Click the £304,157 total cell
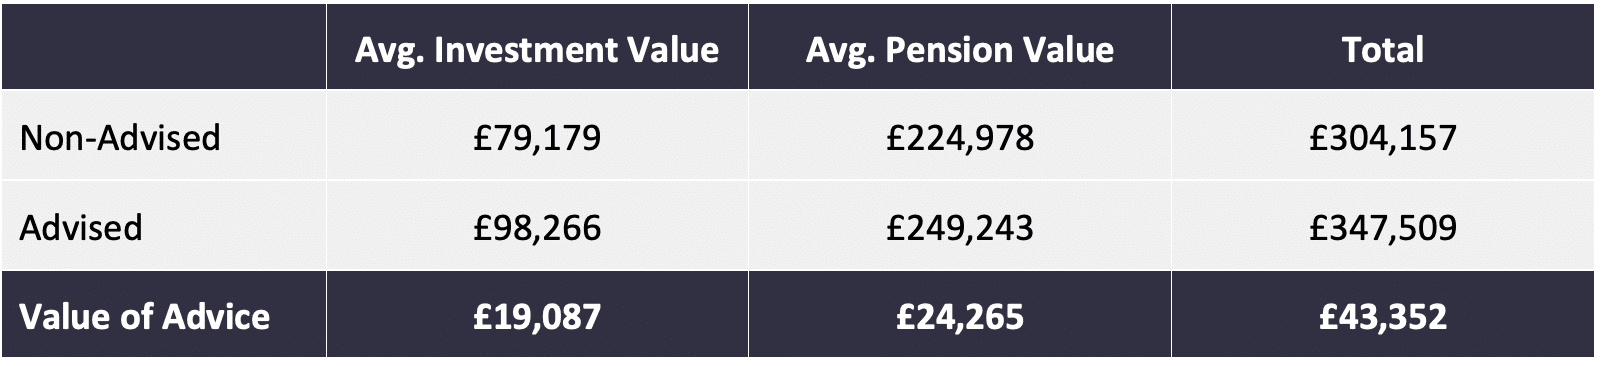This screenshot has height=366, width=1601. tap(1383, 138)
